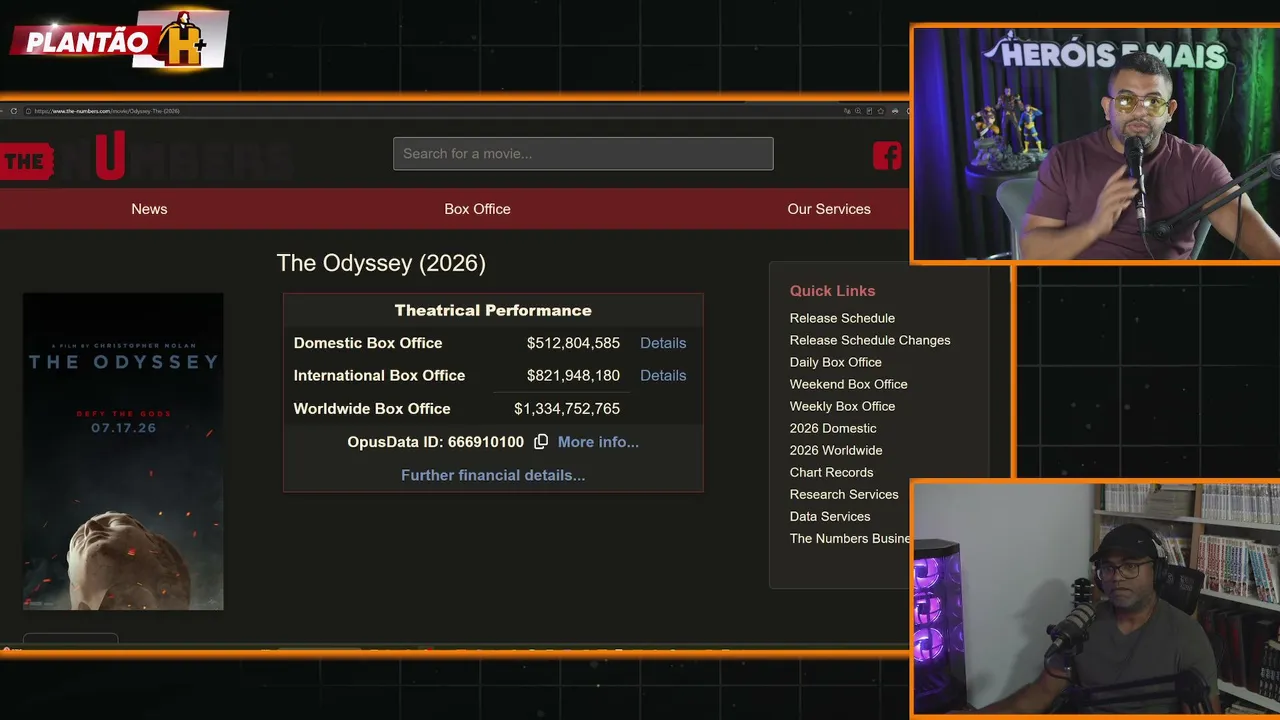
Task: Click the browser address bar URL
Action: (107, 111)
